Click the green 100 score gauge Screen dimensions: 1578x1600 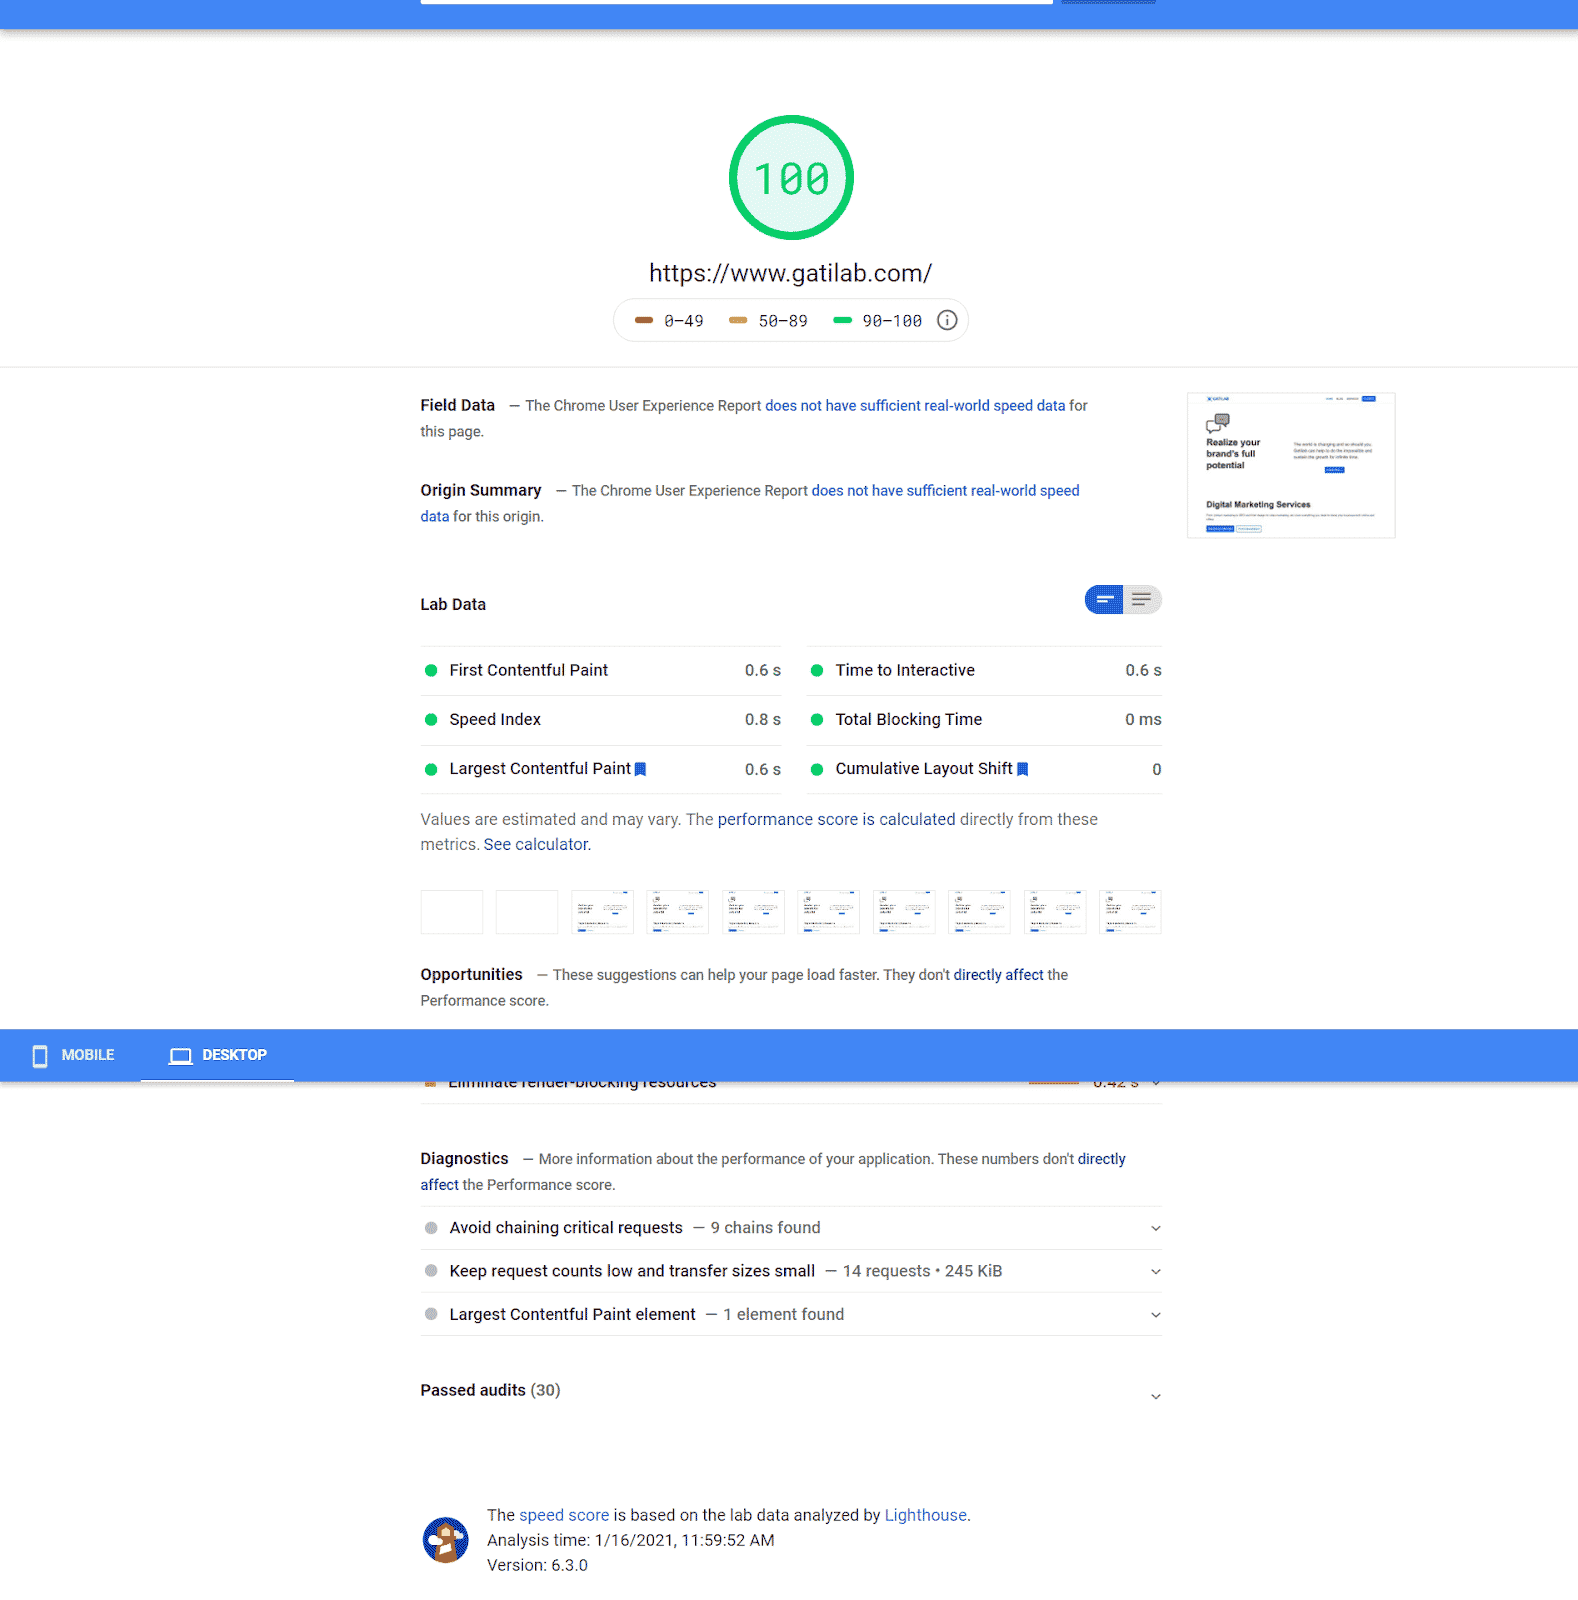tap(791, 178)
